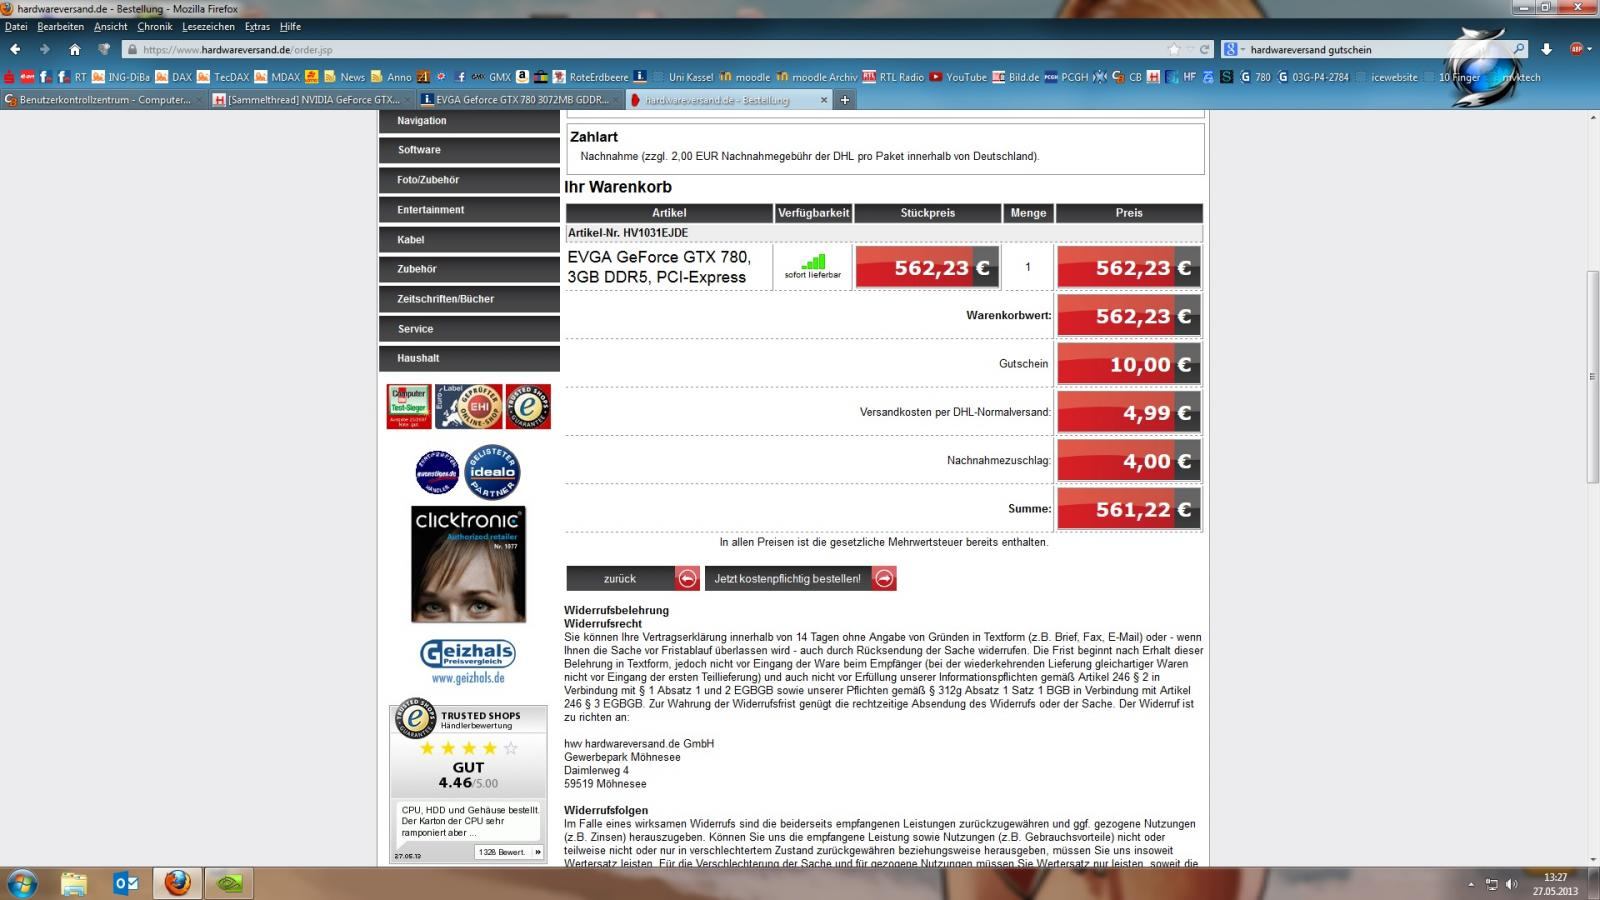Switch to EVGA Geforce GTX 780 tab
Viewport: 1600px width, 900px height.
tap(520, 100)
